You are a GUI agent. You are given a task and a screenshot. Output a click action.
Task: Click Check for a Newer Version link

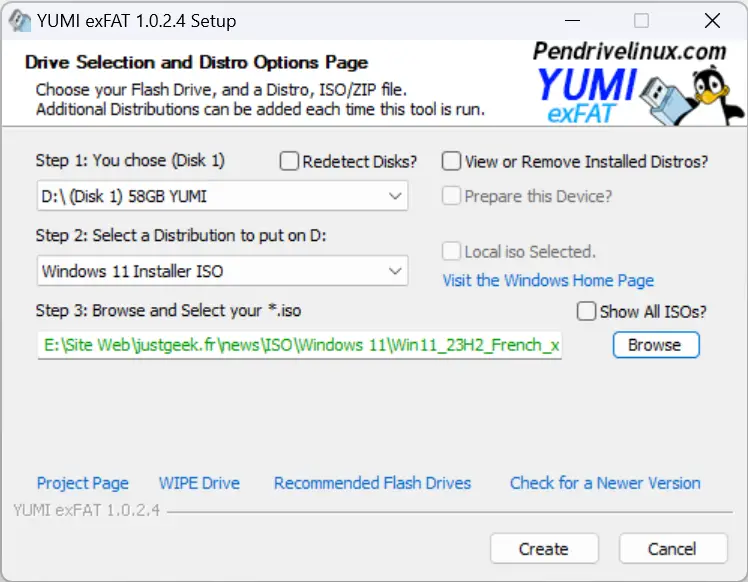point(605,483)
